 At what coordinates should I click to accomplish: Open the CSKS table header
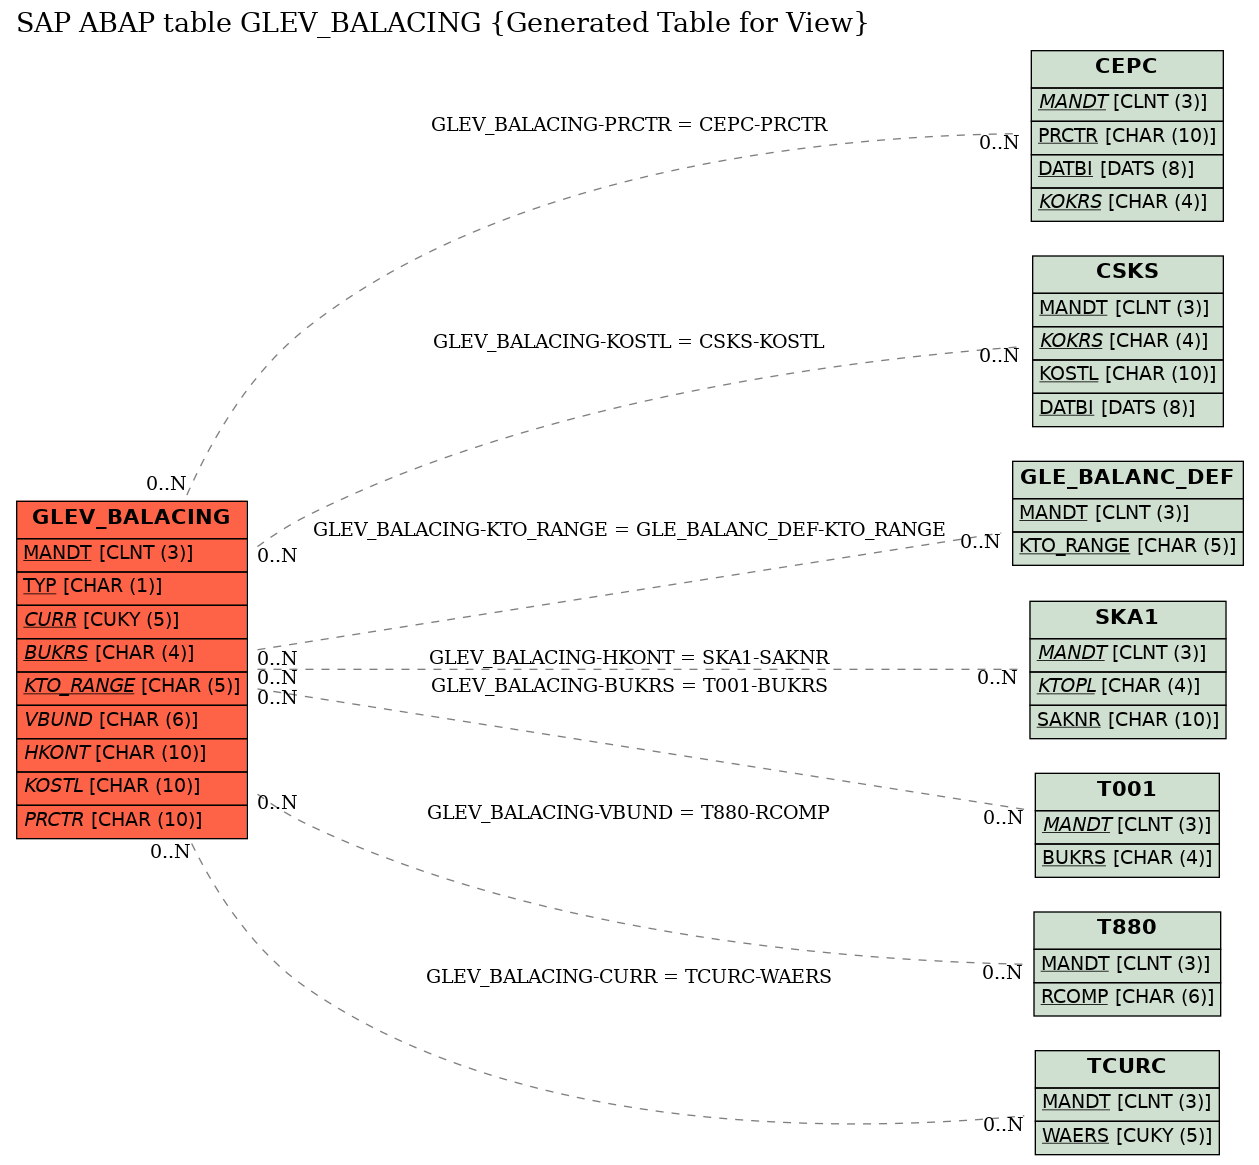(x=1128, y=273)
